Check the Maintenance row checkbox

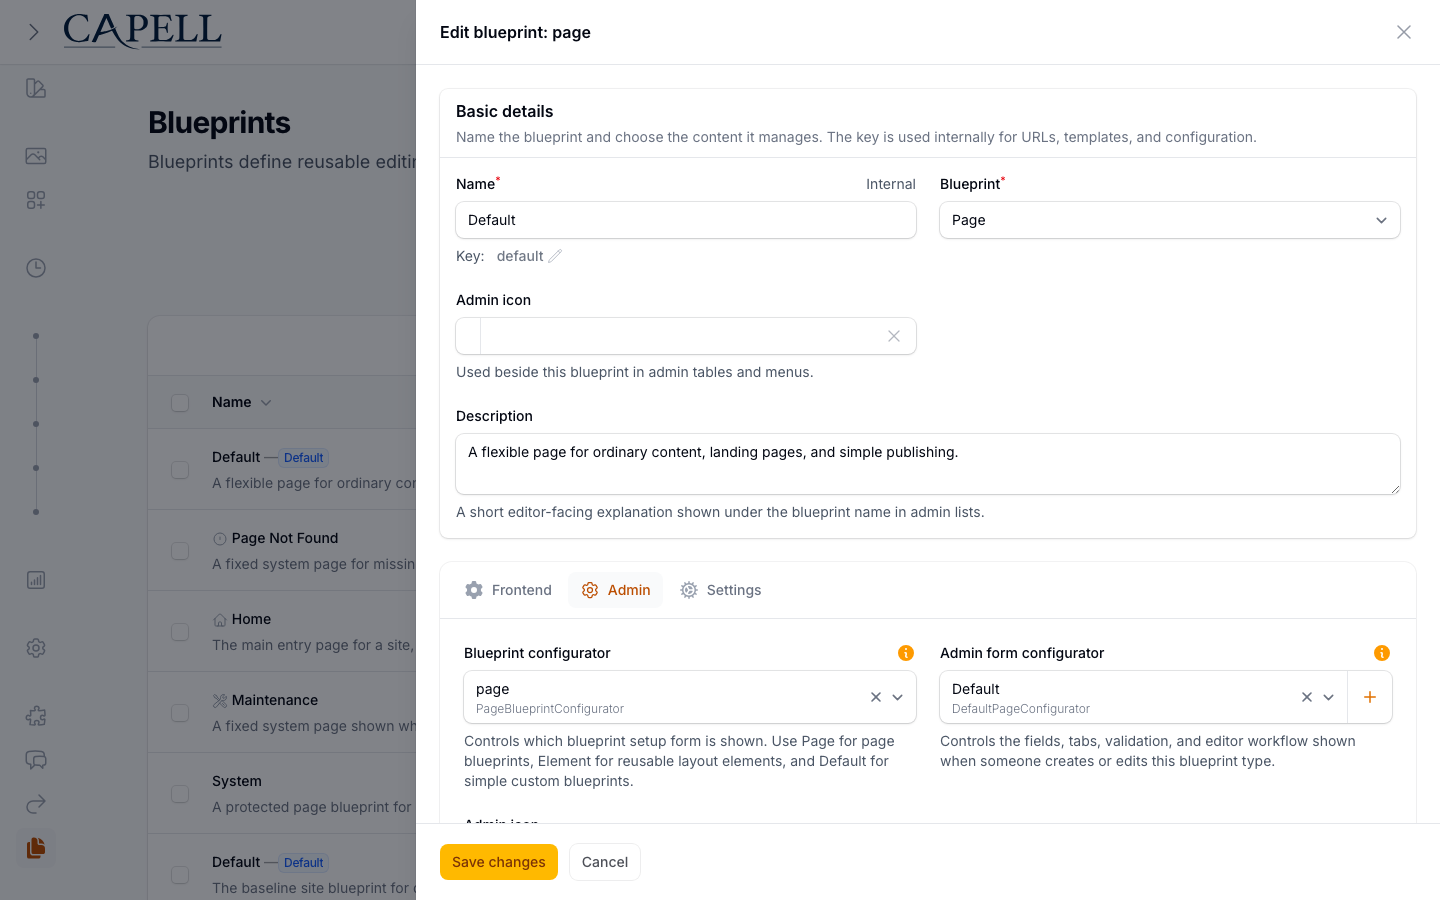(180, 713)
